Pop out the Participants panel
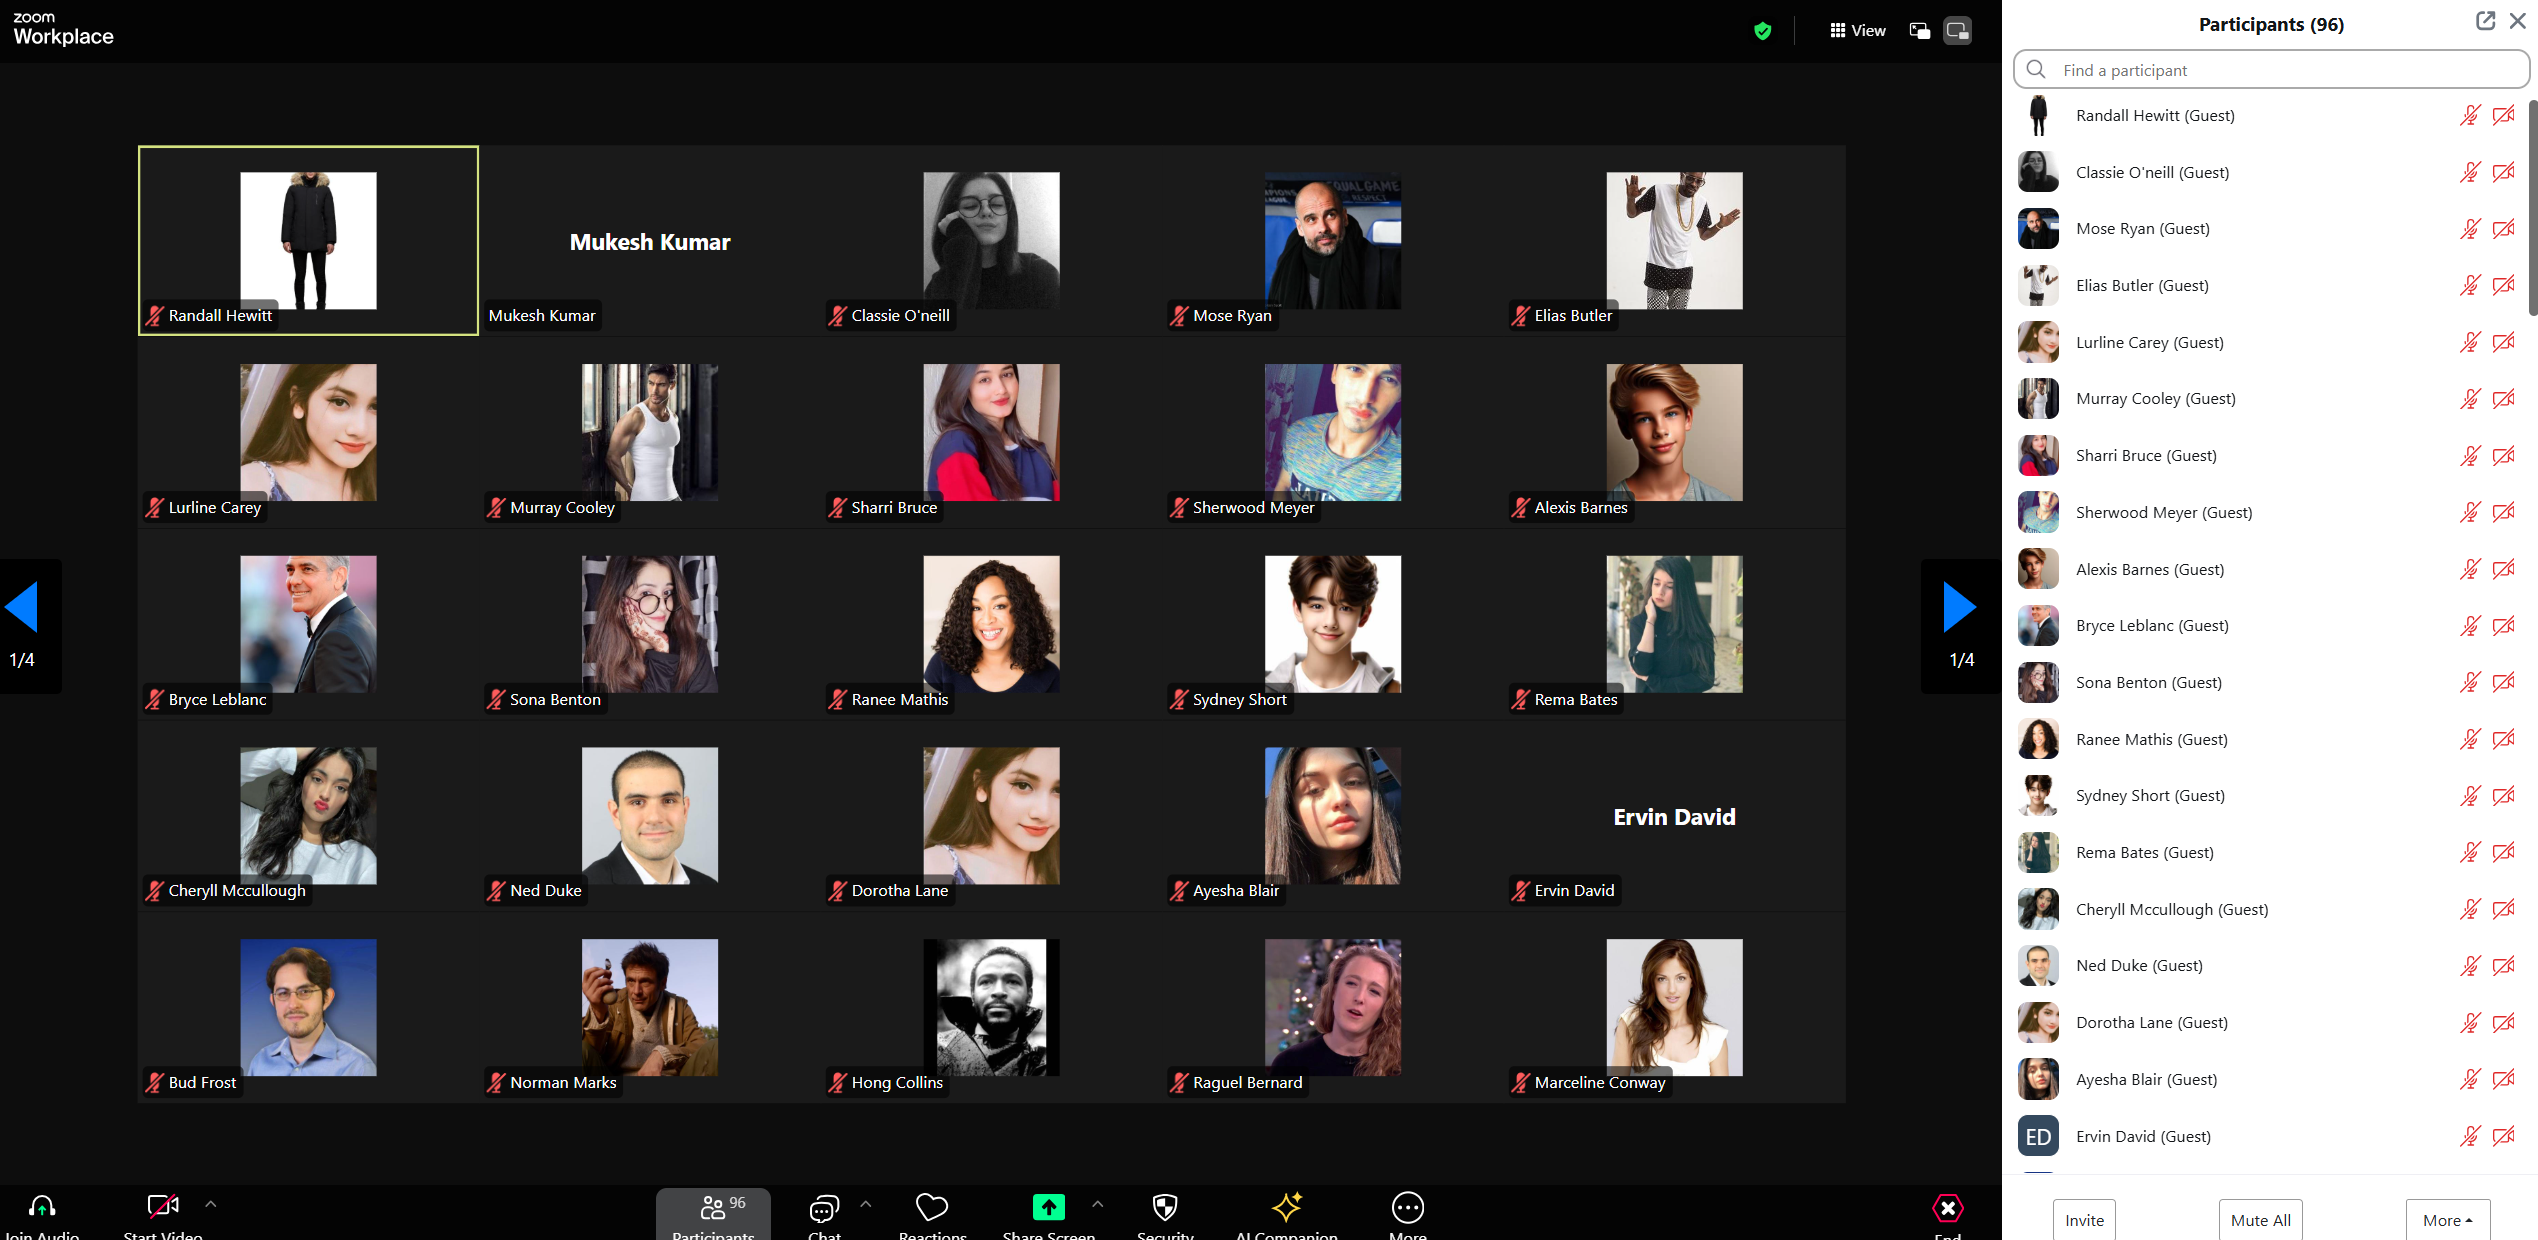 [2486, 20]
